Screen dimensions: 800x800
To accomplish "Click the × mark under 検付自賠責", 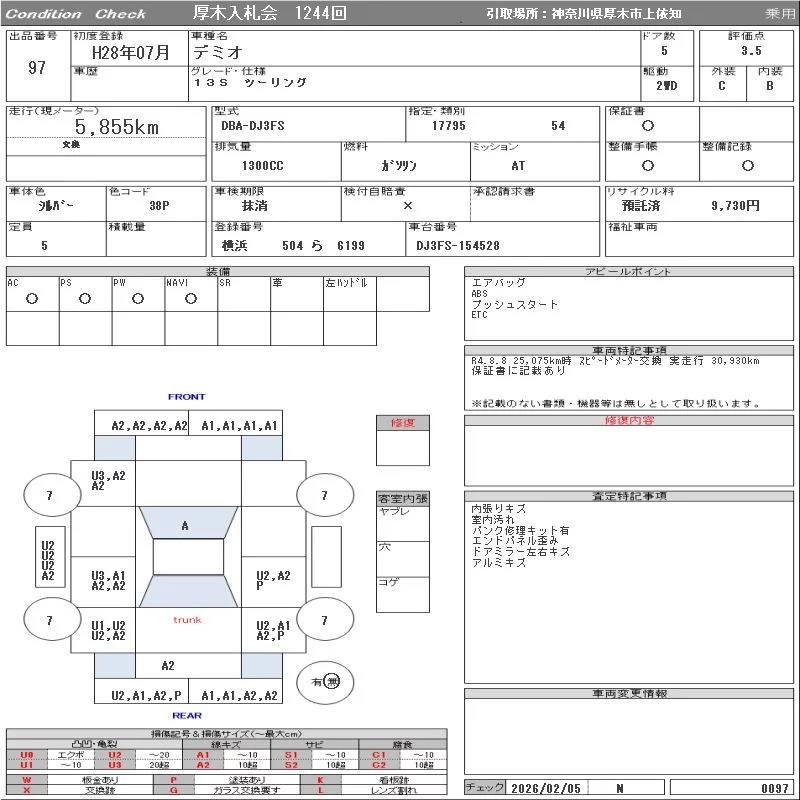I will point(407,205).
